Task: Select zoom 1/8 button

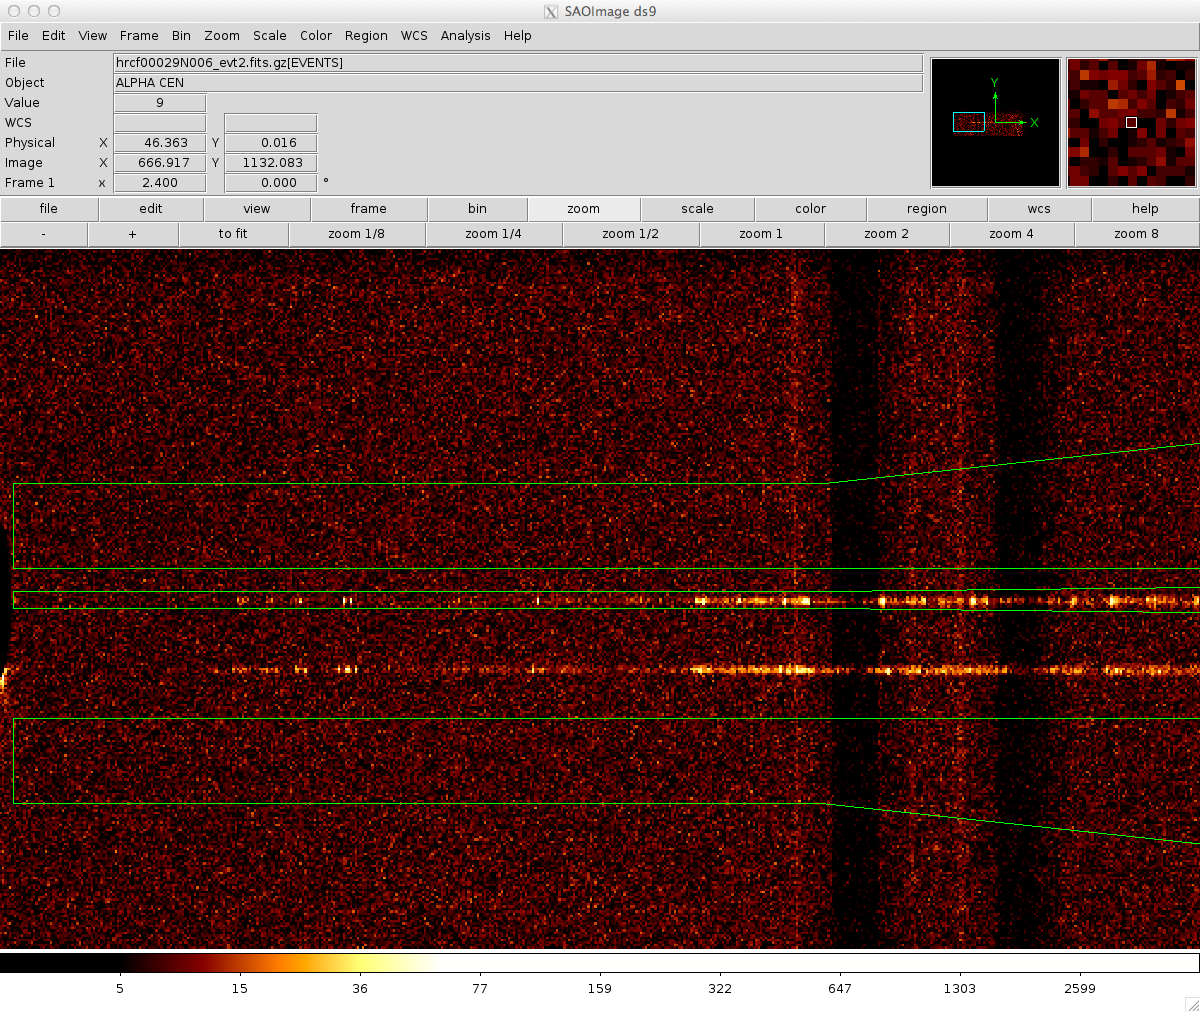Action: point(356,234)
